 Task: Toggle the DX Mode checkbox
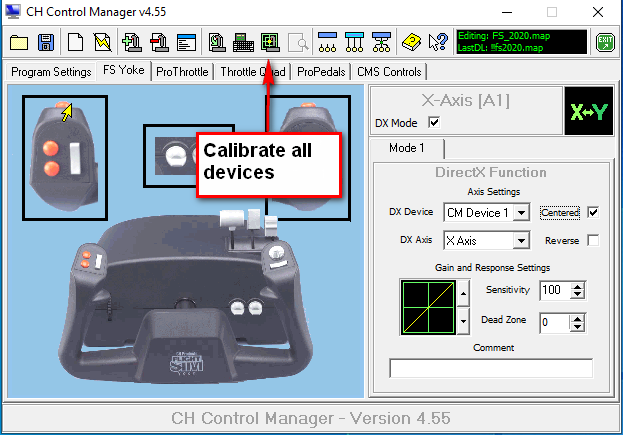pos(434,122)
